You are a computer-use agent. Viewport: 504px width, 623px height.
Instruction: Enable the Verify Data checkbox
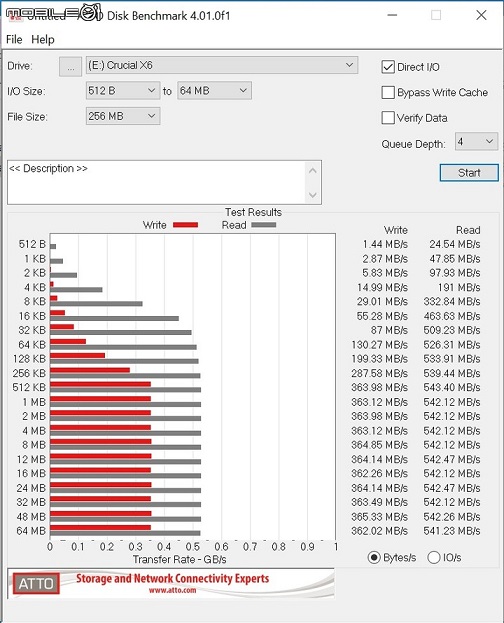coord(388,118)
